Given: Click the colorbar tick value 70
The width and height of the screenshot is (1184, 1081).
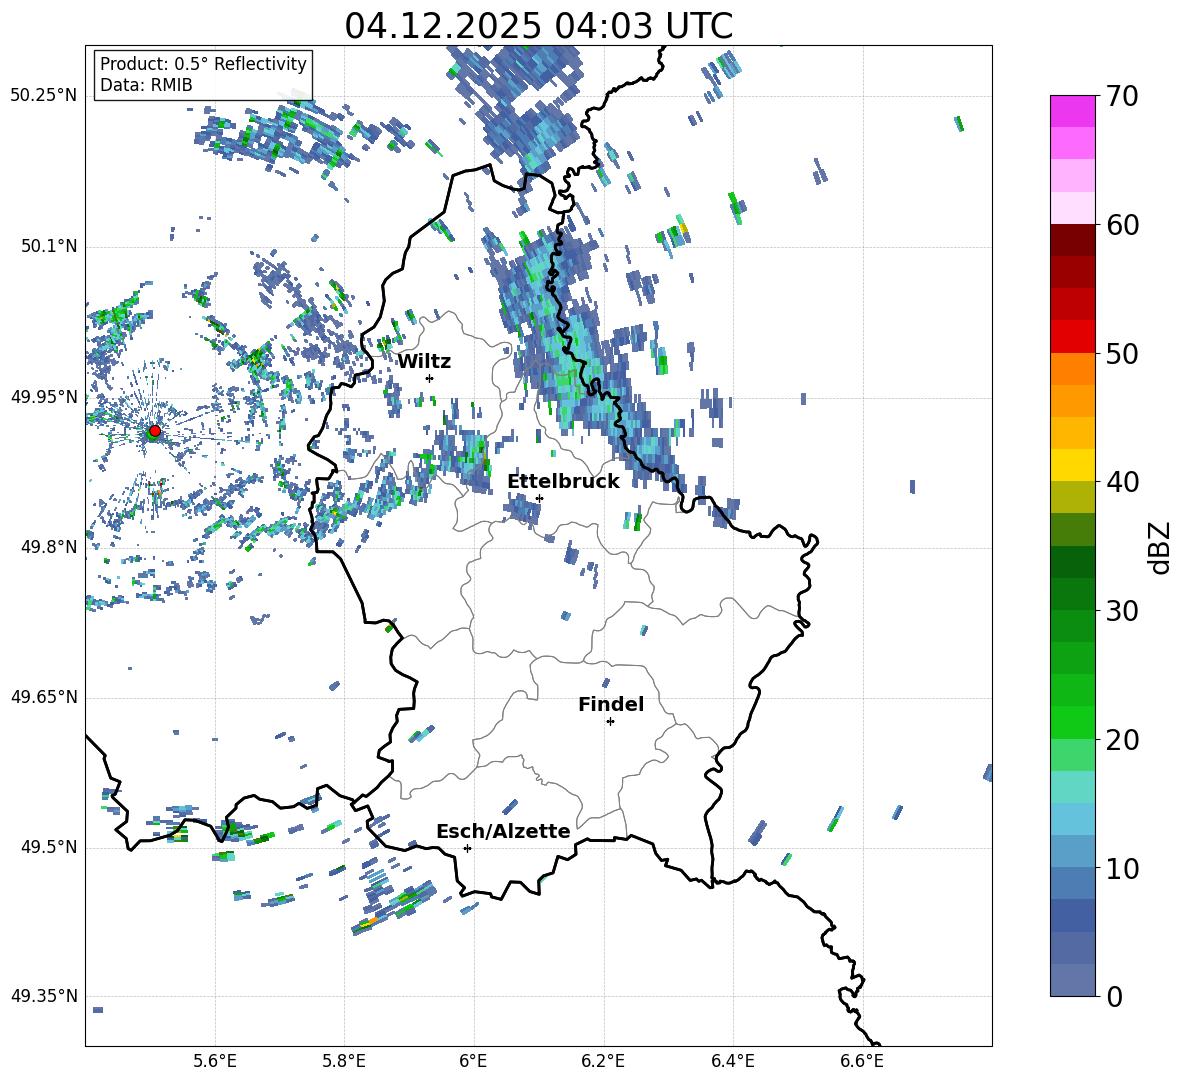Looking at the screenshot, I should tap(1122, 97).
